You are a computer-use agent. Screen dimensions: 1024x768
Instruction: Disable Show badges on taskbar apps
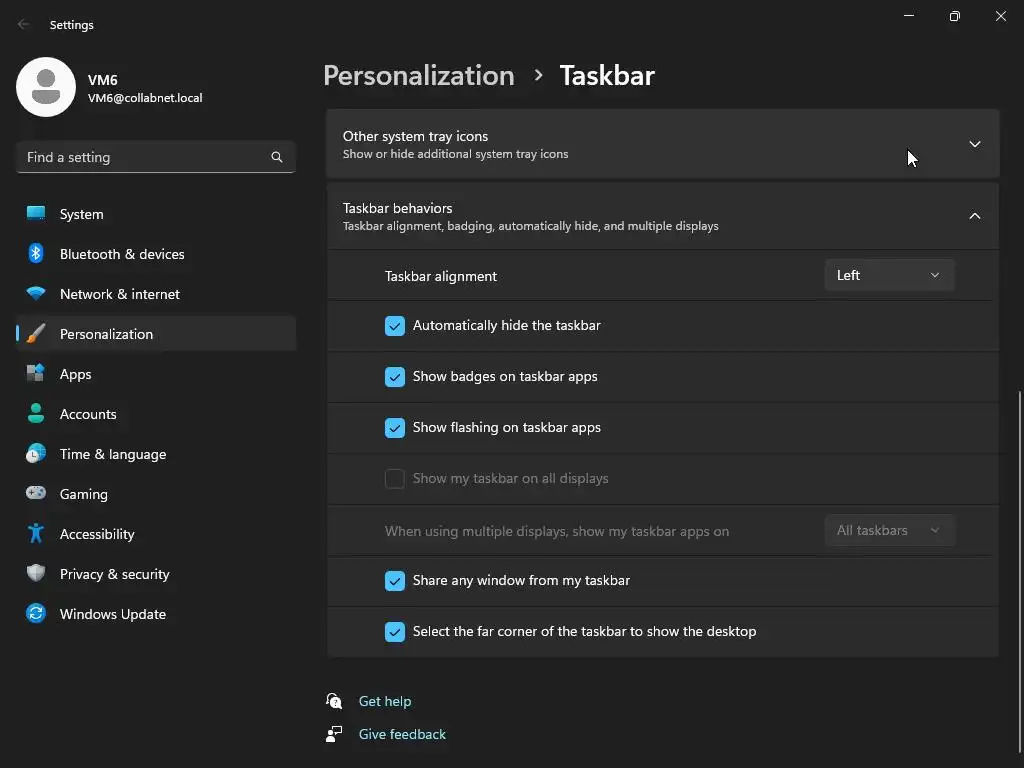[395, 377]
